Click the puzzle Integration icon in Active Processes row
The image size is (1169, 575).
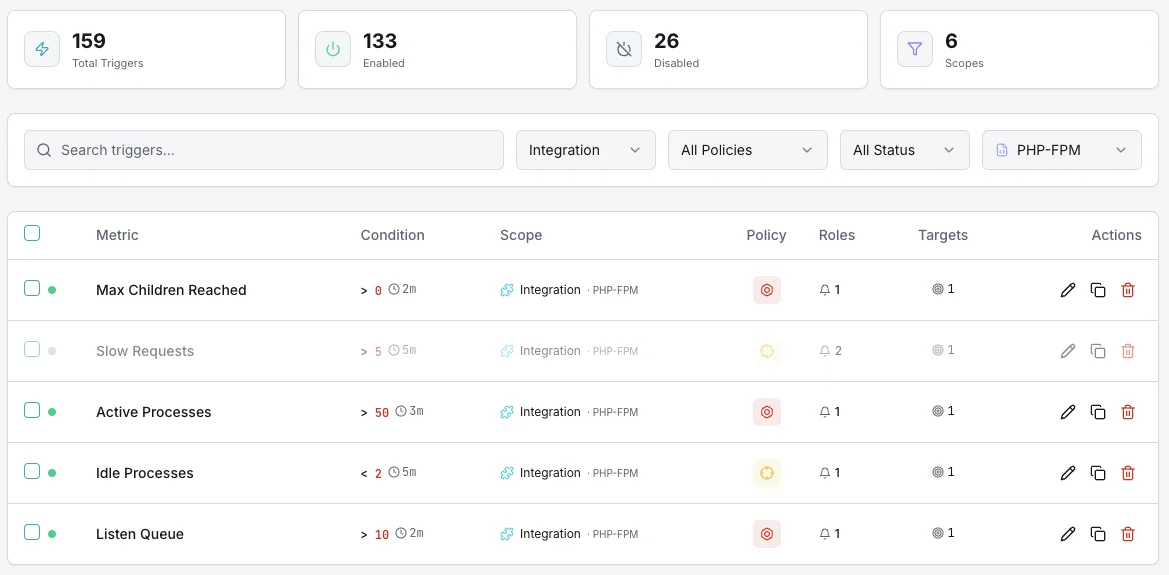click(x=507, y=412)
